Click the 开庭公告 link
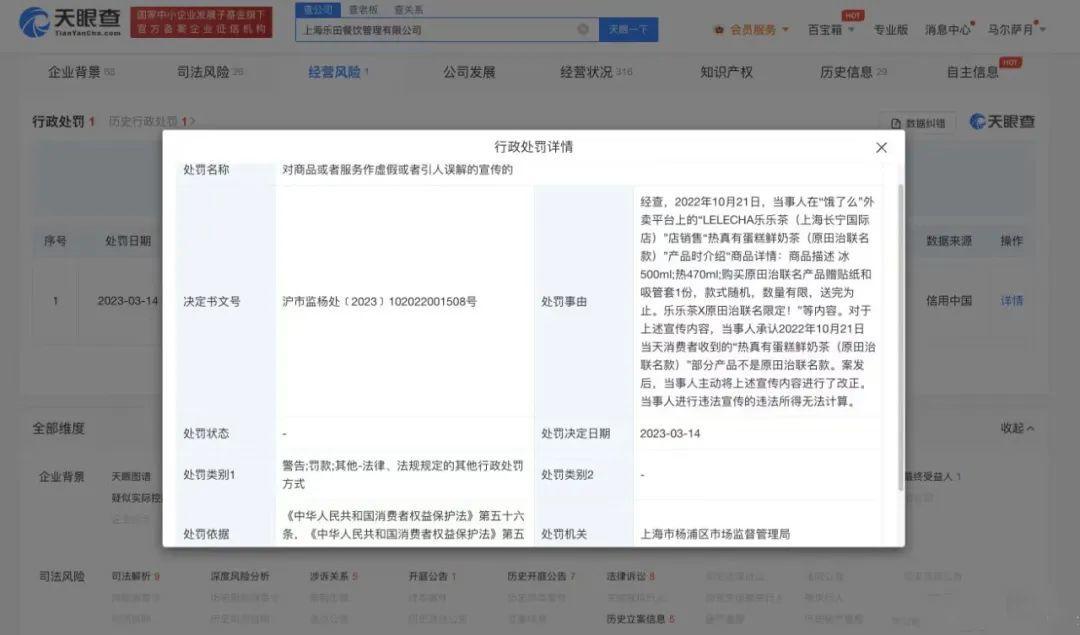 [x=432, y=576]
